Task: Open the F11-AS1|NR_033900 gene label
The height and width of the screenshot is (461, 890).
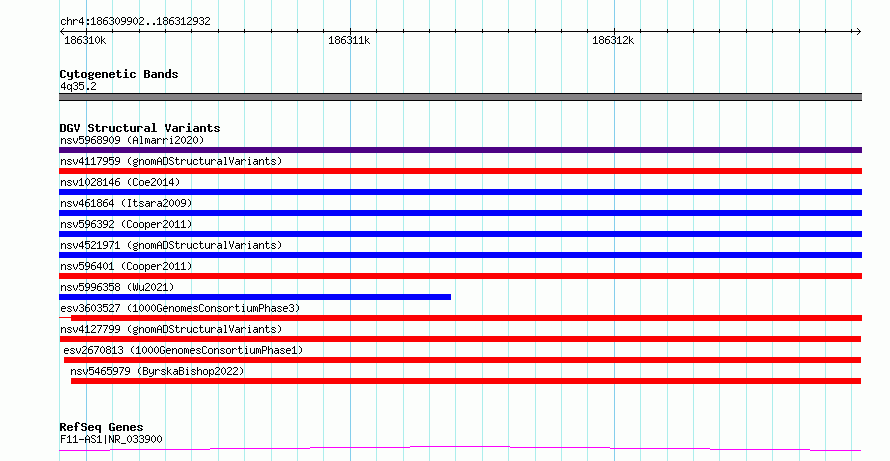Action: [111, 439]
